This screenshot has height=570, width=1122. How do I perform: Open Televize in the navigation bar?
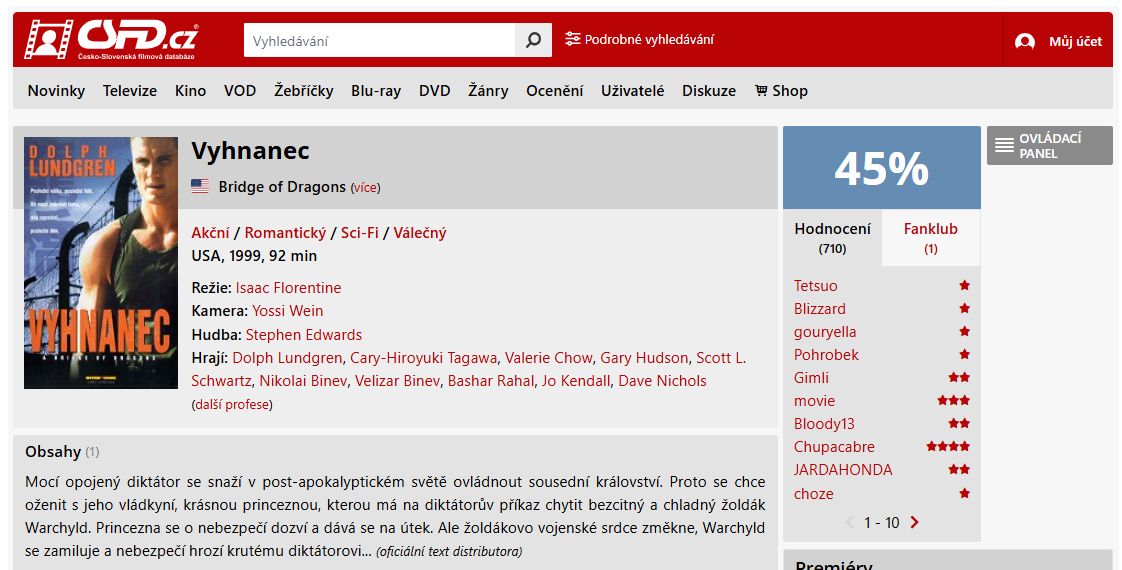tap(130, 90)
